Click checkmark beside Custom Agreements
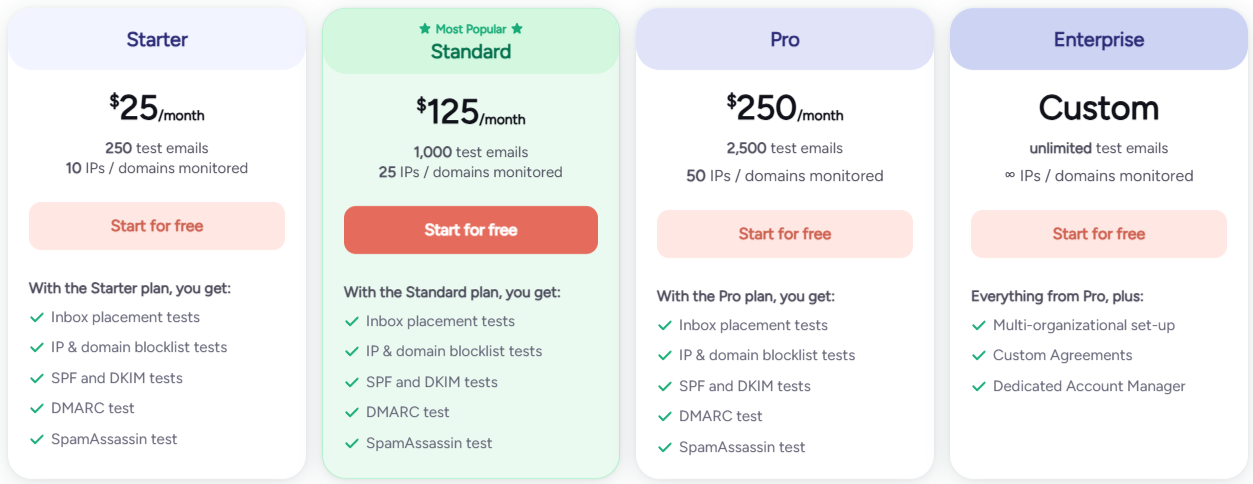 (x=979, y=356)
